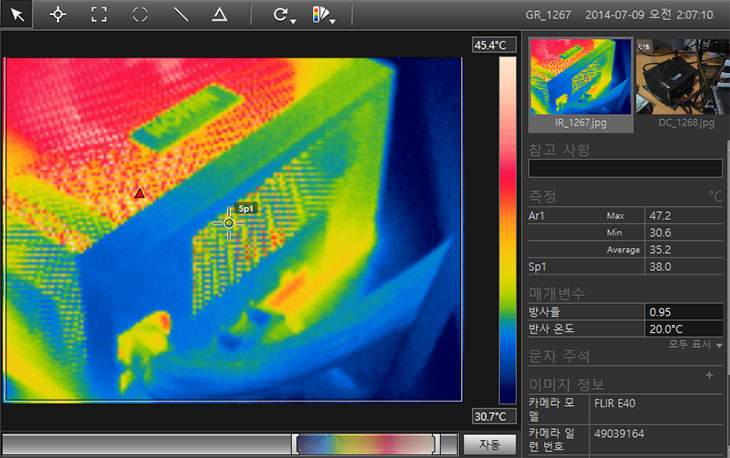Click the Sp1 spot marker on thermal image
Screen dimensions: 730x458
(x=229, y=223)
